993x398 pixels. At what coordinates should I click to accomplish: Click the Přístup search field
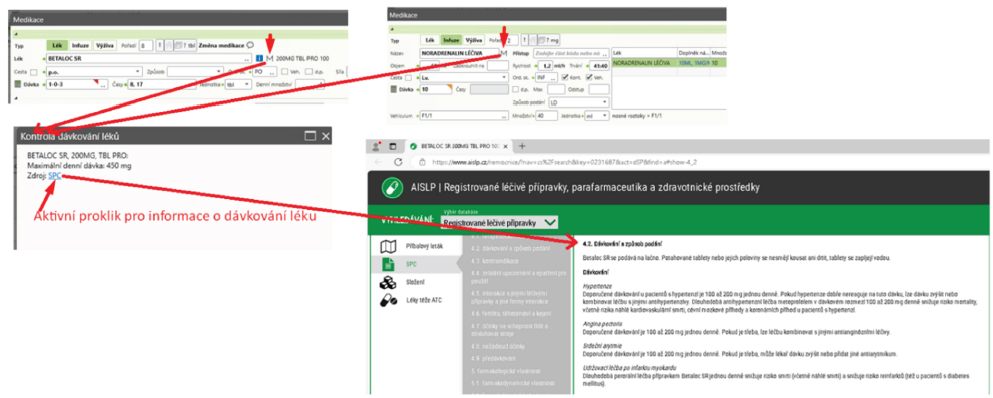point(571,53)
